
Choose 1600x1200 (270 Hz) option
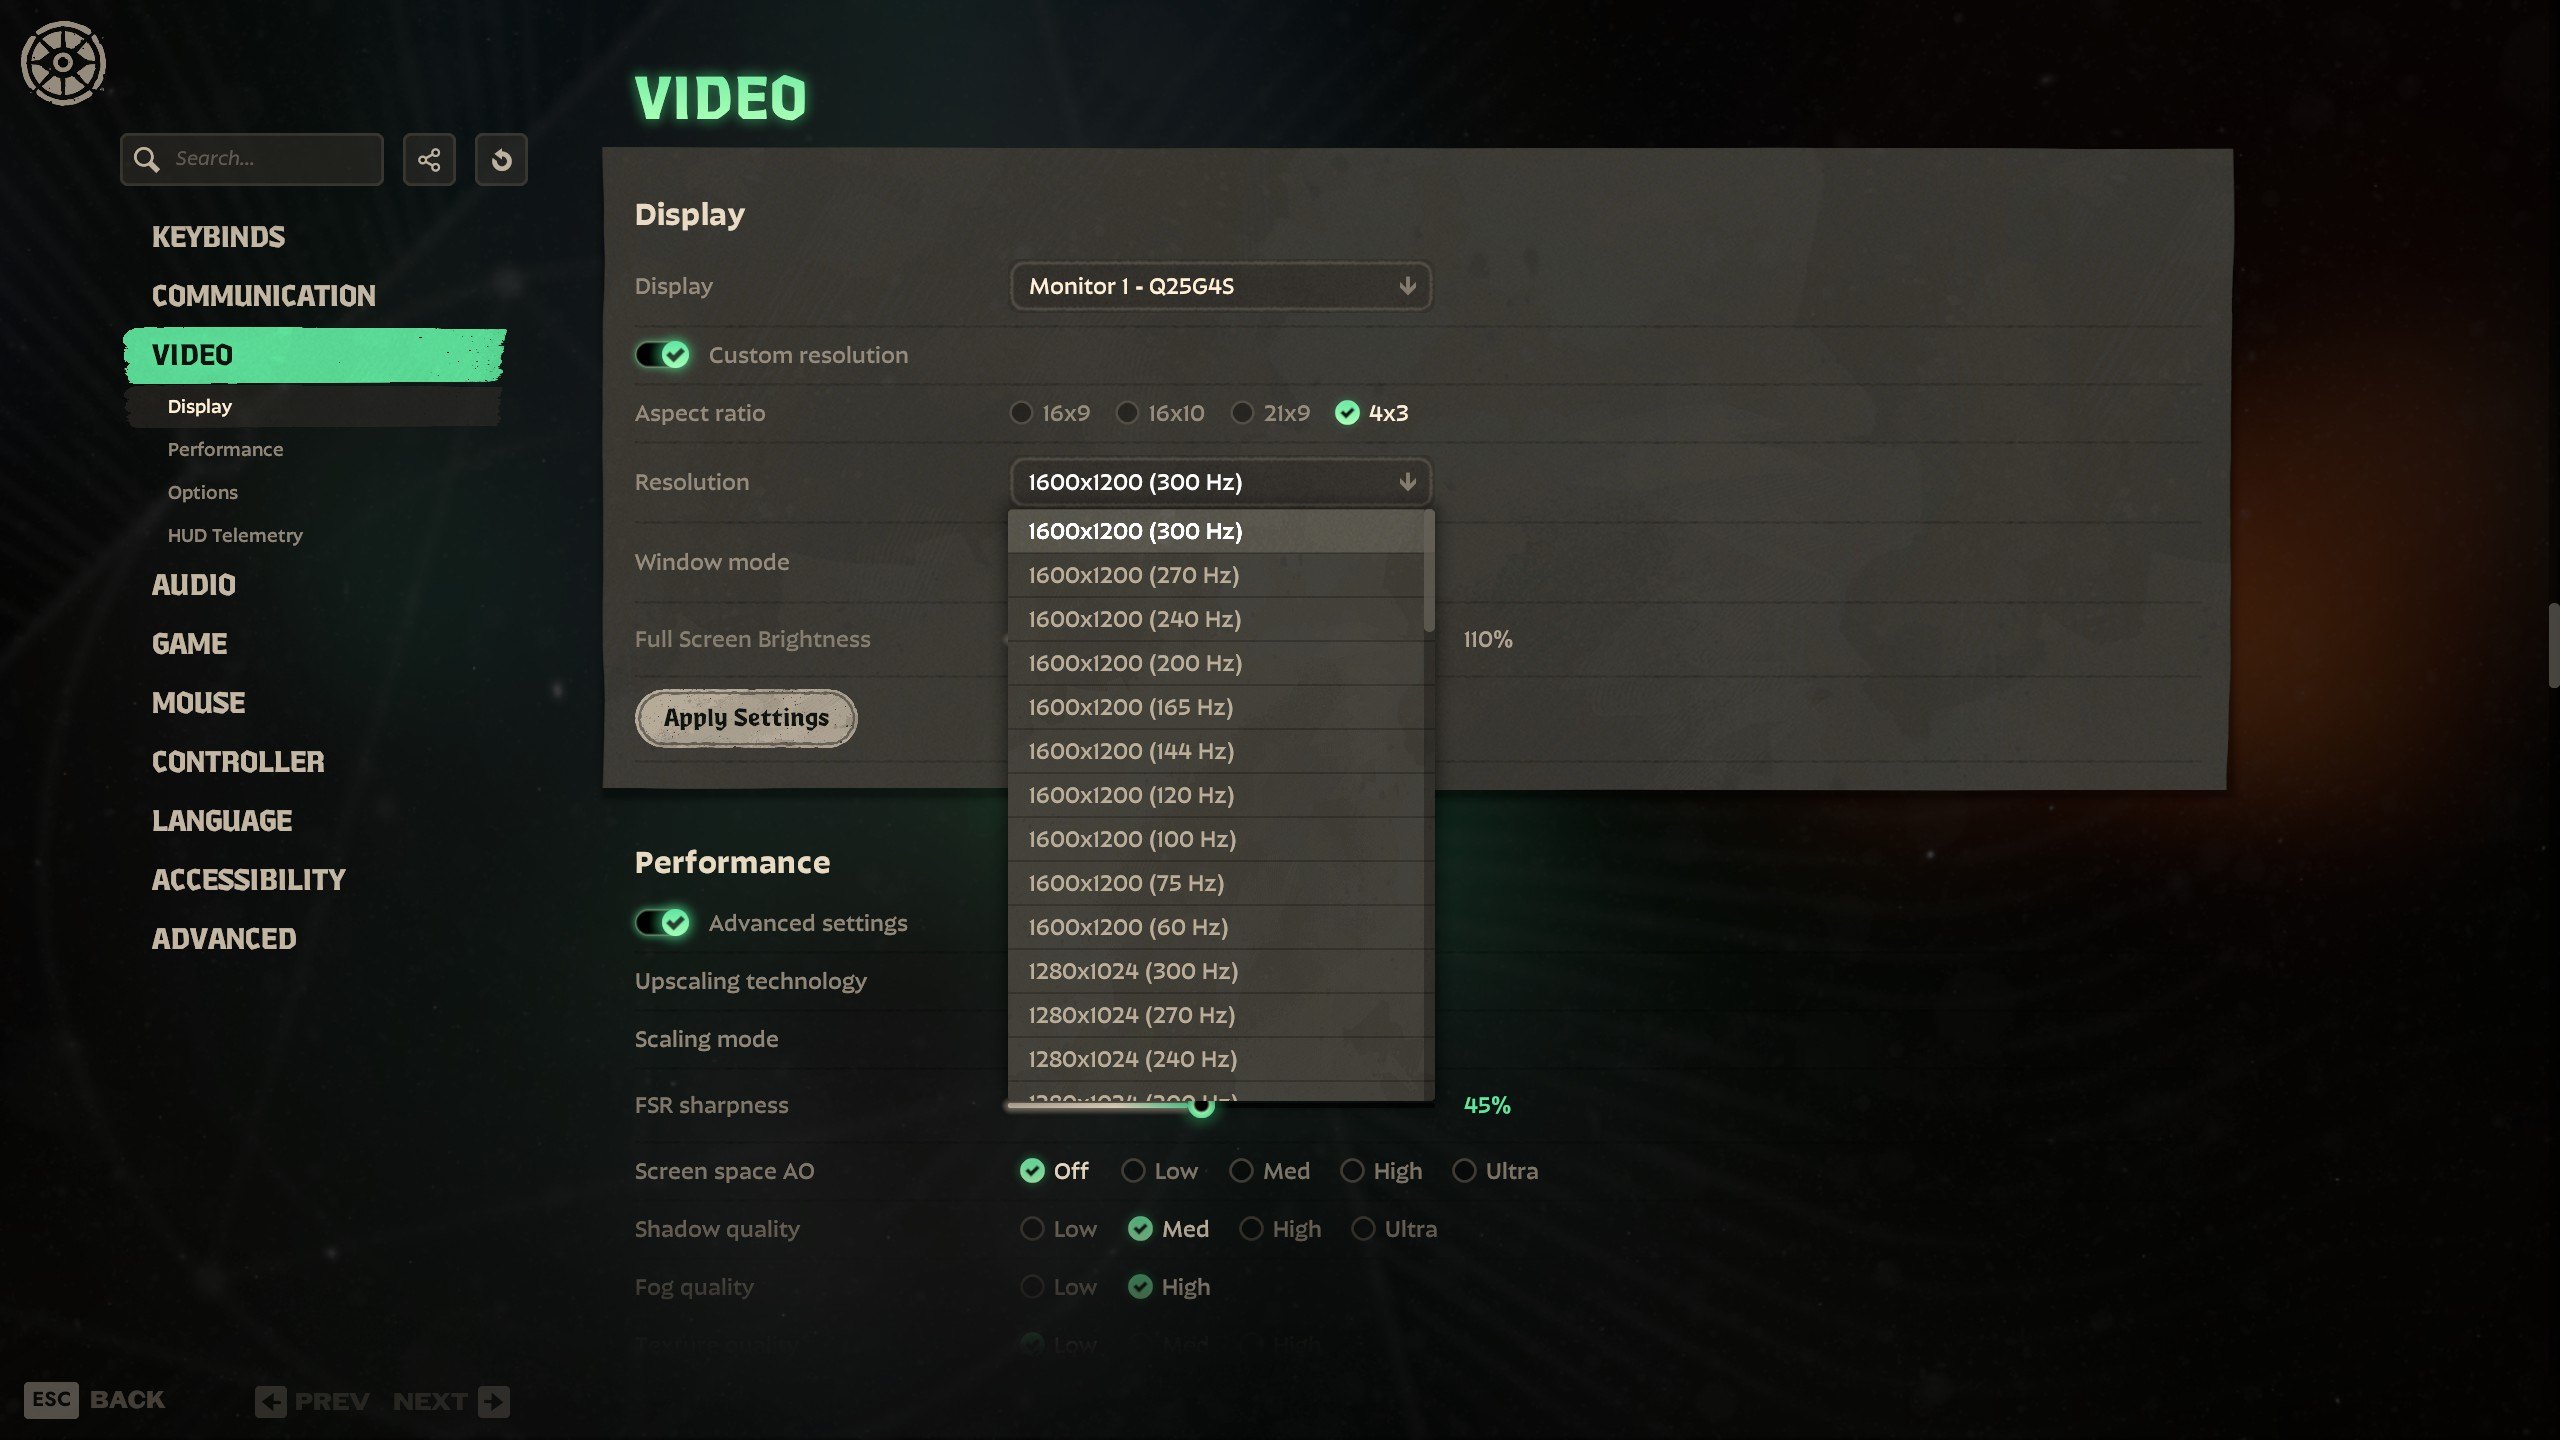(x=1216, y=575)
